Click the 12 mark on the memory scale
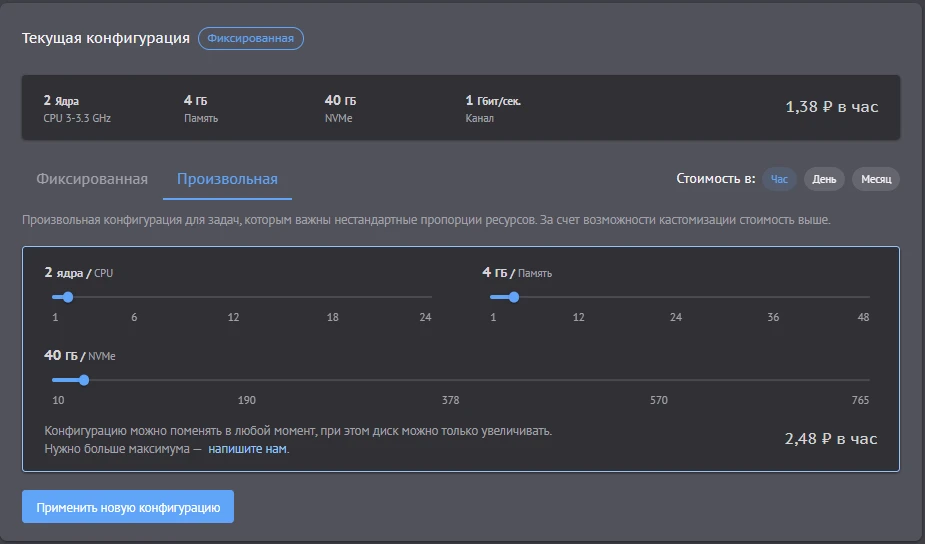This screenshot has height=544, width=925. coord(579,317)
